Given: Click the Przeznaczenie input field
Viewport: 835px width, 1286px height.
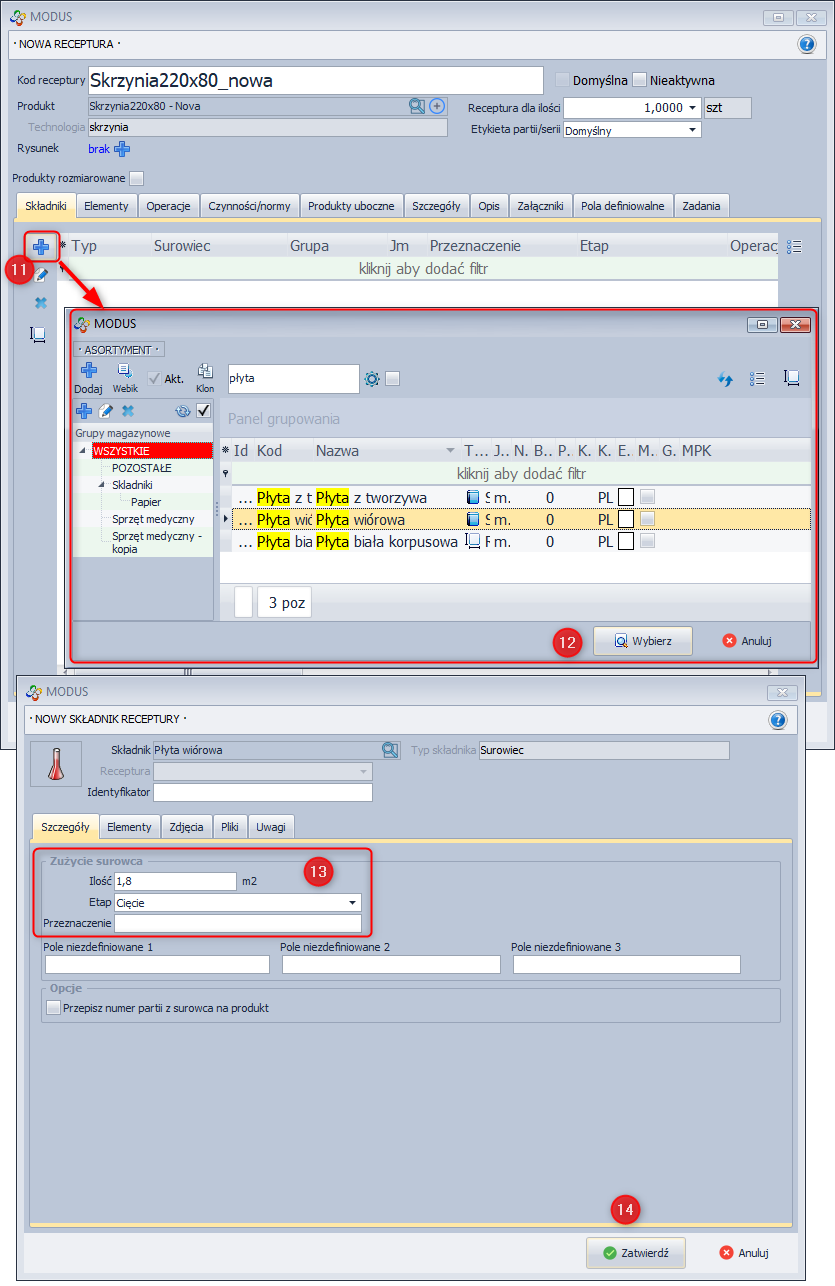Looking at the screenshot, I should 237,923.
